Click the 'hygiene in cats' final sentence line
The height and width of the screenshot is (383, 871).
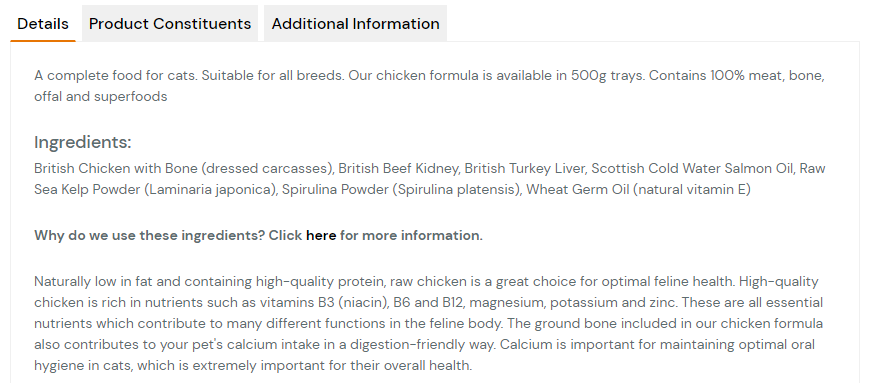click(x=253, y=365)
